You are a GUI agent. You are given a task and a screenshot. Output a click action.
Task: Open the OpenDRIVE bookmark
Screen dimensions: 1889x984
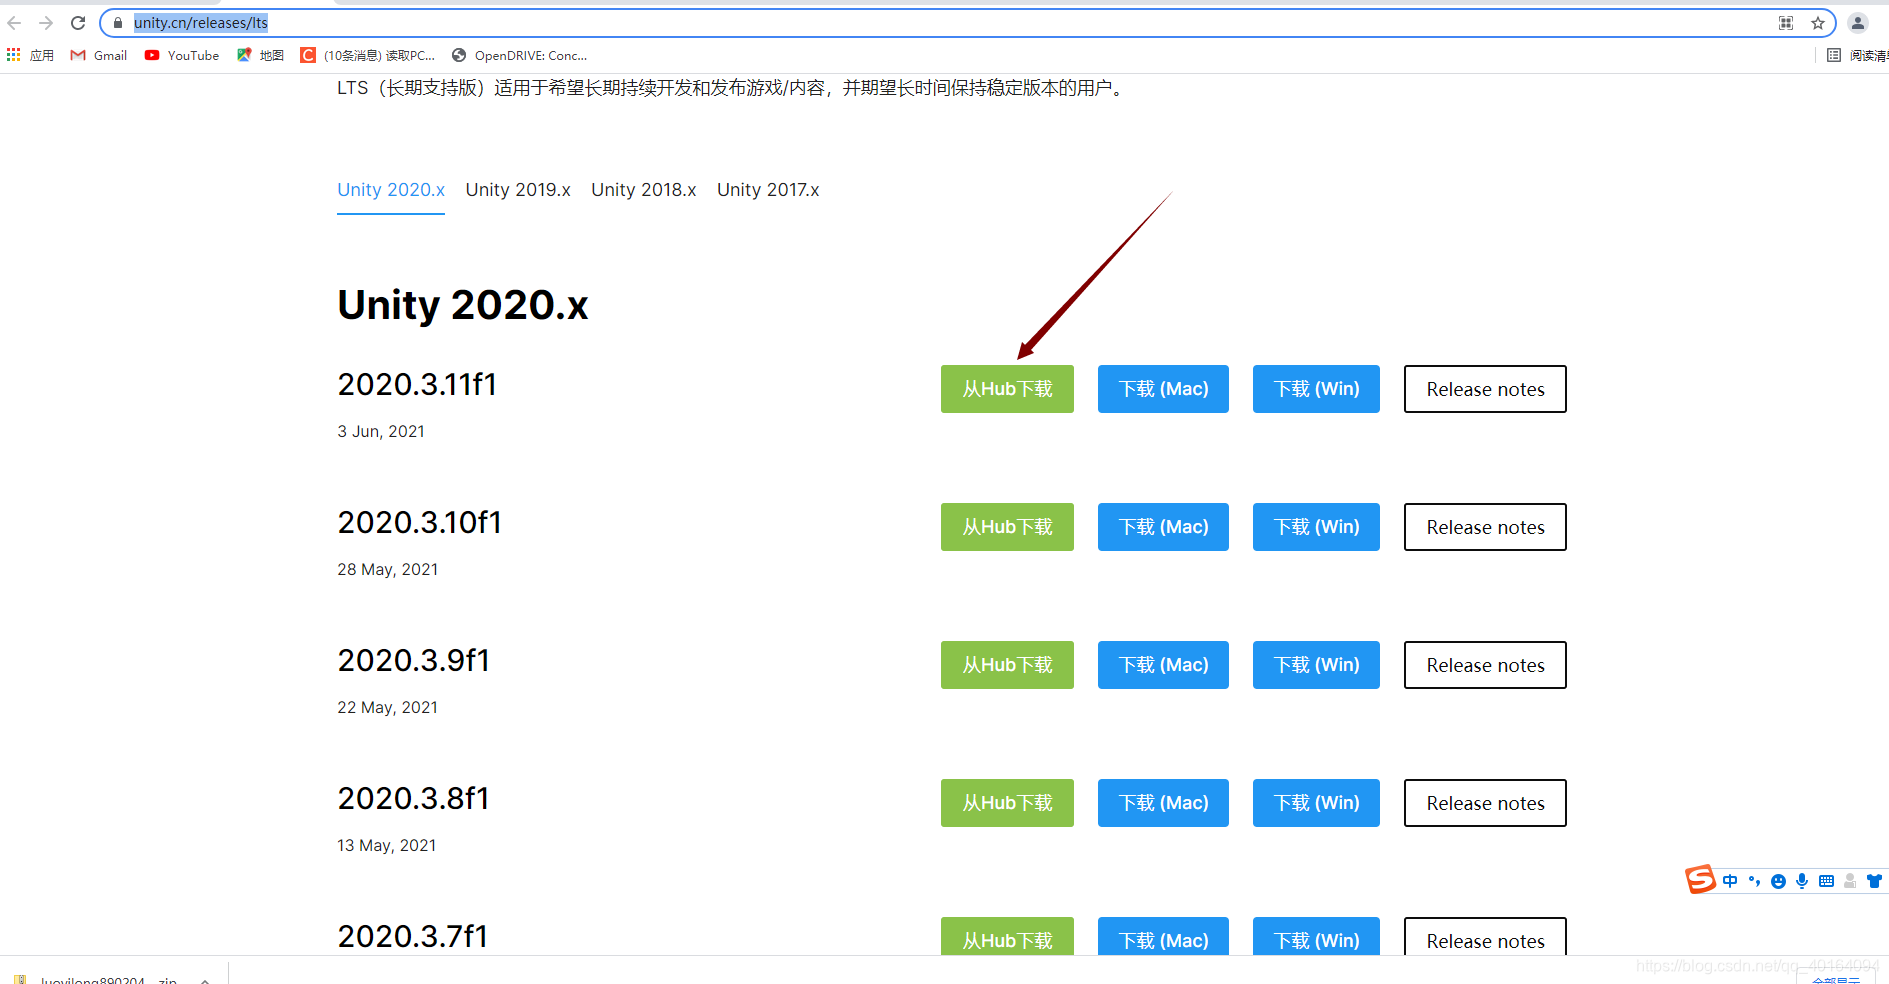520,55
